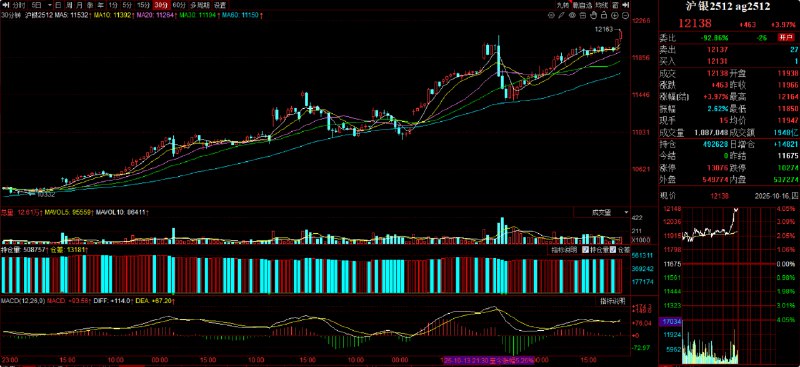Switch chart to 周 weekly candles
This screenshot has width=800, height=367.
[69, 5]
